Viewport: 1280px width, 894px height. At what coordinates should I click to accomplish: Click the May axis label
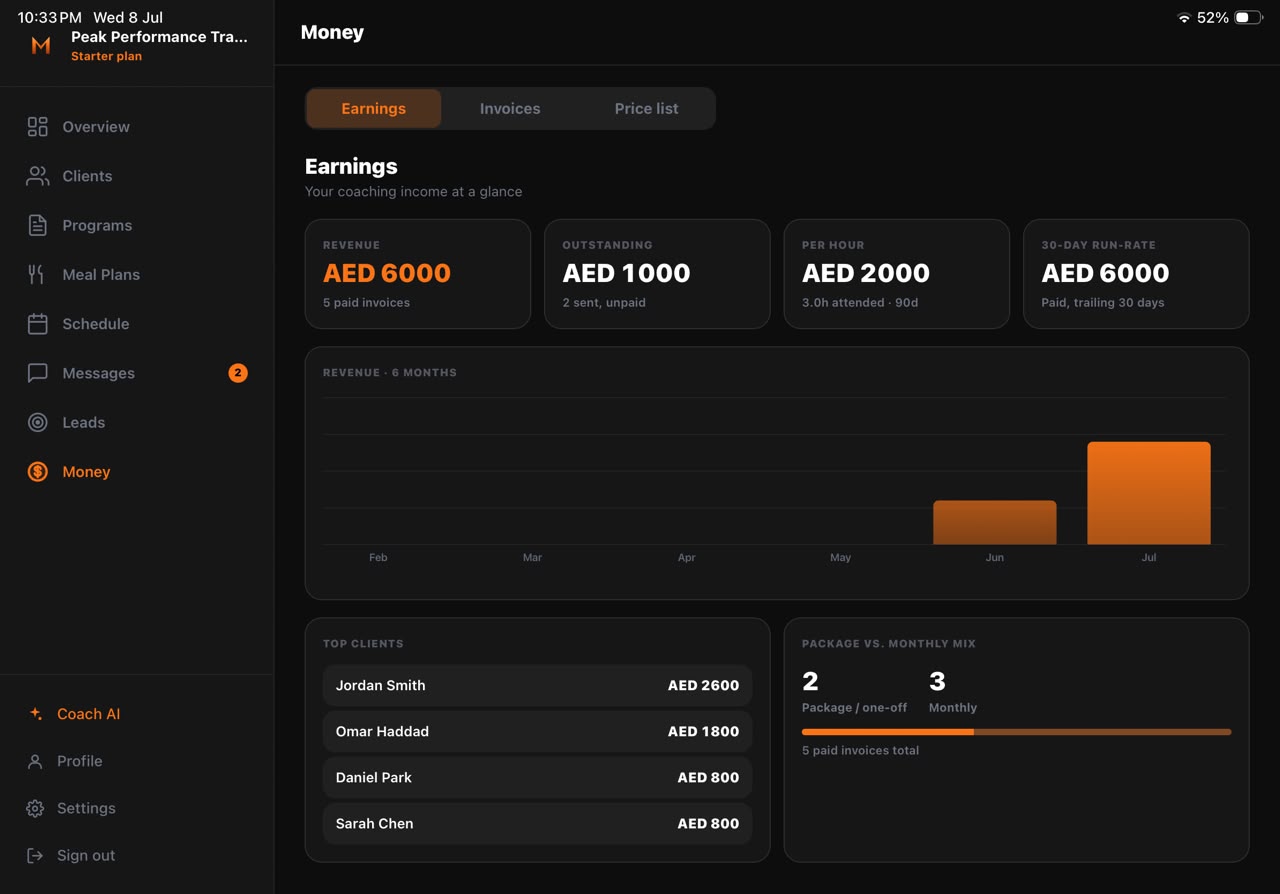pyautogui.click(x=840, y=558)
